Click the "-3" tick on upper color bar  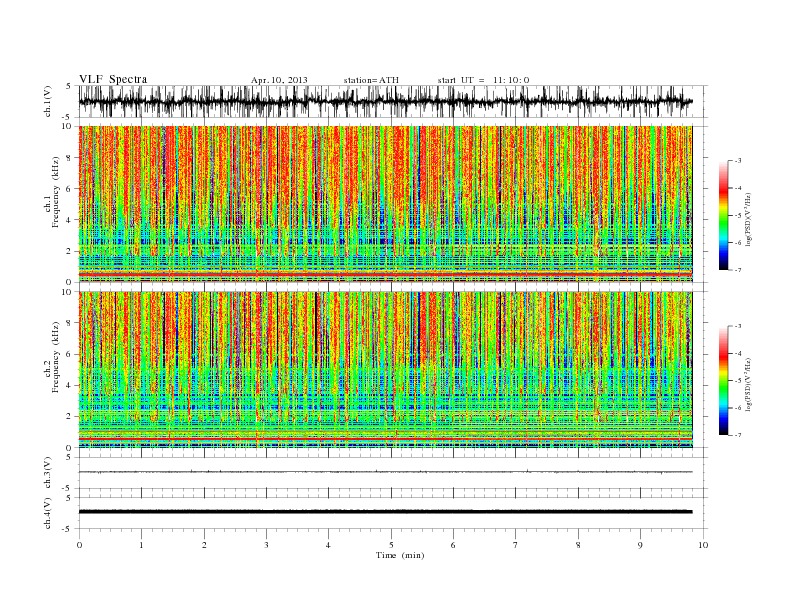(738, 161)
